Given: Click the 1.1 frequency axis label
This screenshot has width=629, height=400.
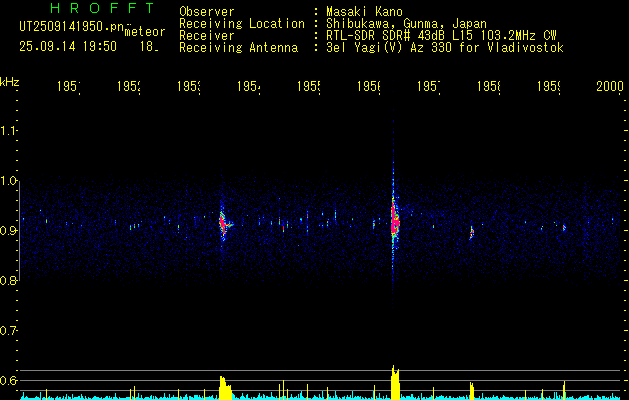Looking at the screenshot, I should click(x=9, y=131).
